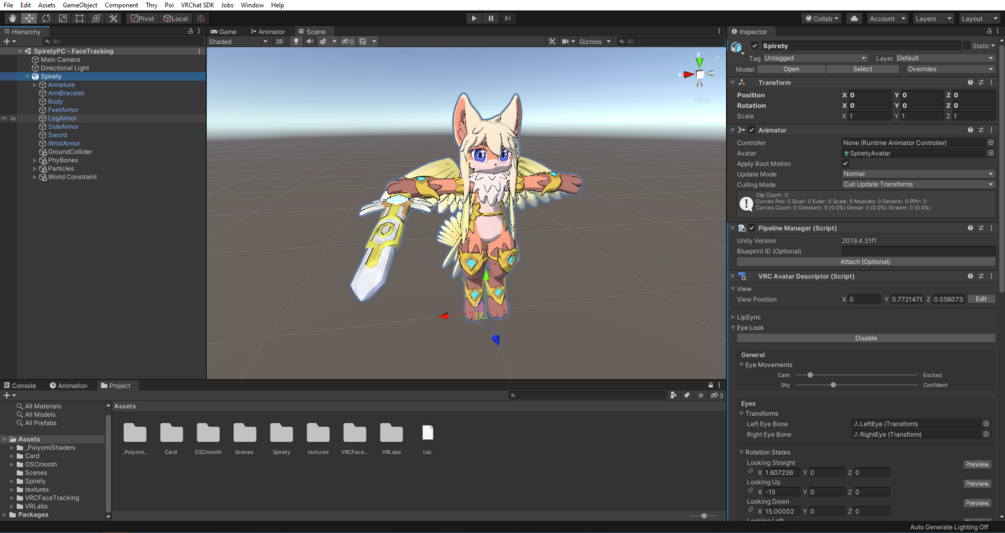Switch to the Console tab

[x=20, y=386]
